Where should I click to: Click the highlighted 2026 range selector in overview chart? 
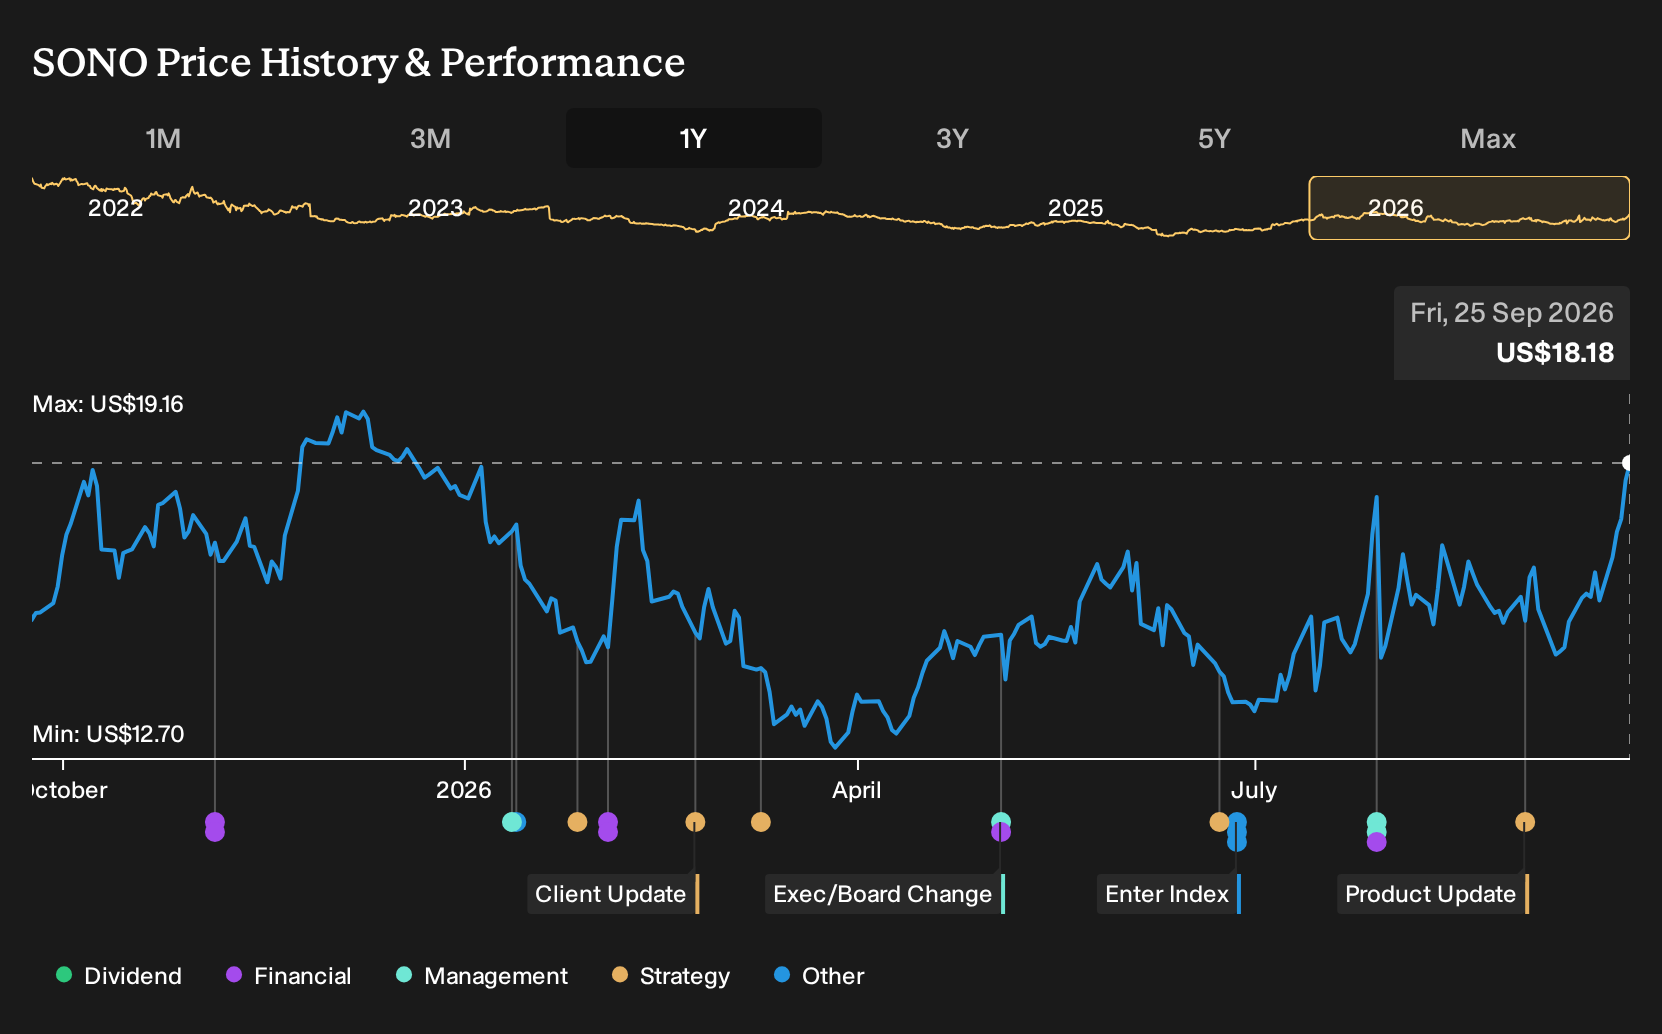1469,208
